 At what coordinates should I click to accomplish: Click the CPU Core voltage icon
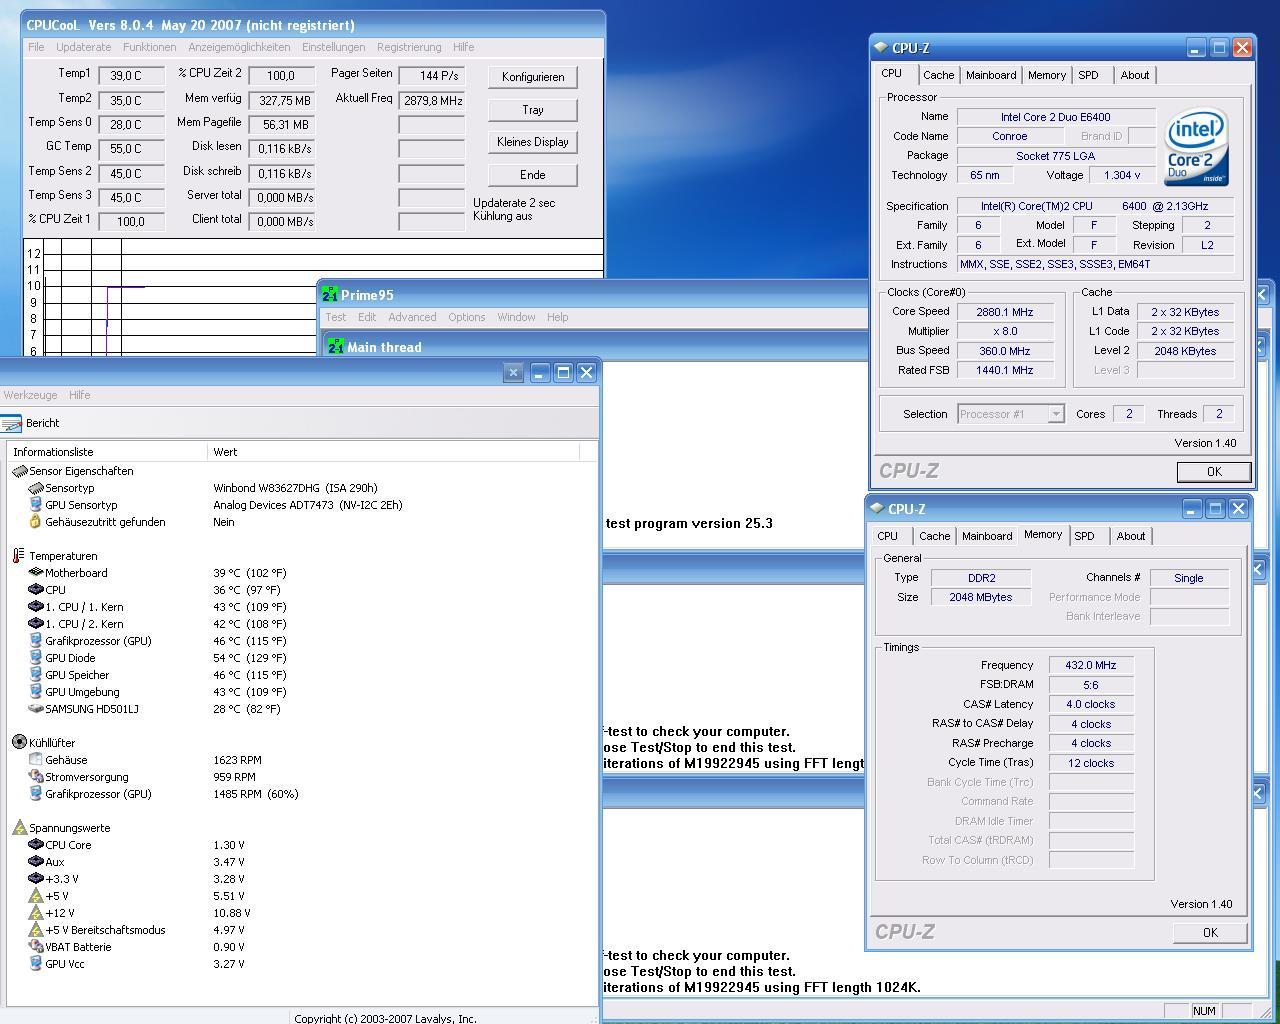[36, 845]
